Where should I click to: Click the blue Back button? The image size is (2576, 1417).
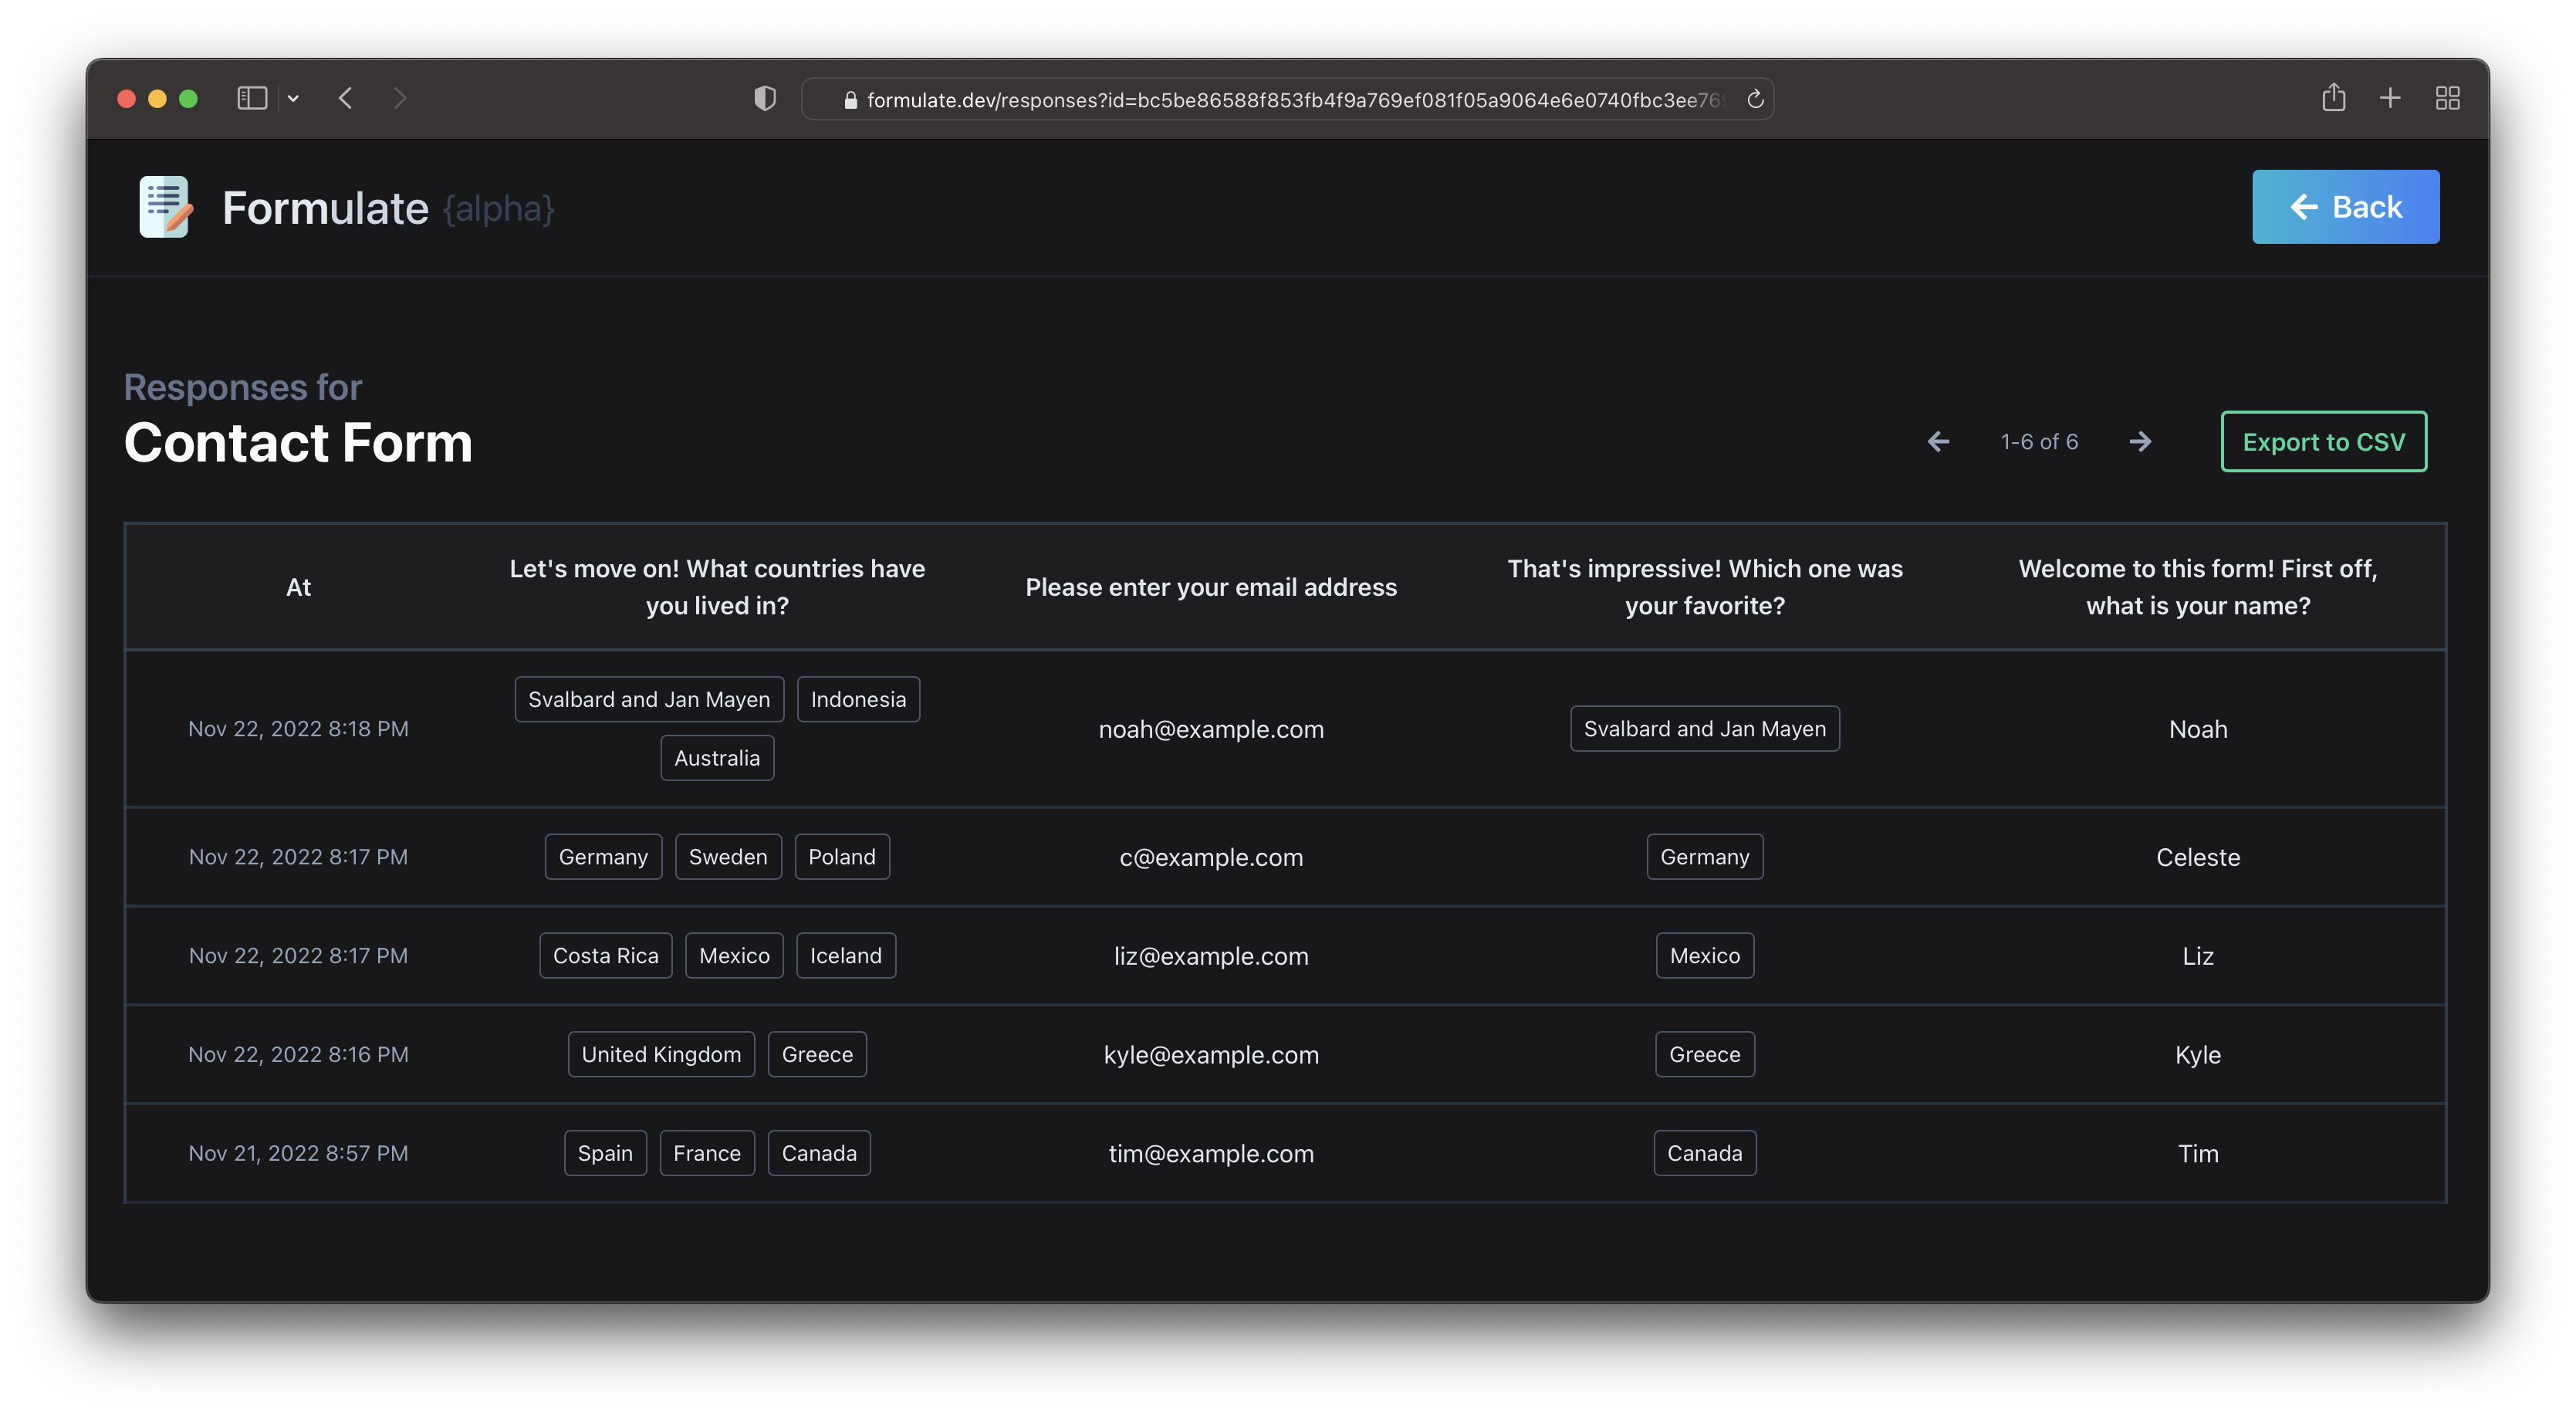click(x=2345, y=207)
